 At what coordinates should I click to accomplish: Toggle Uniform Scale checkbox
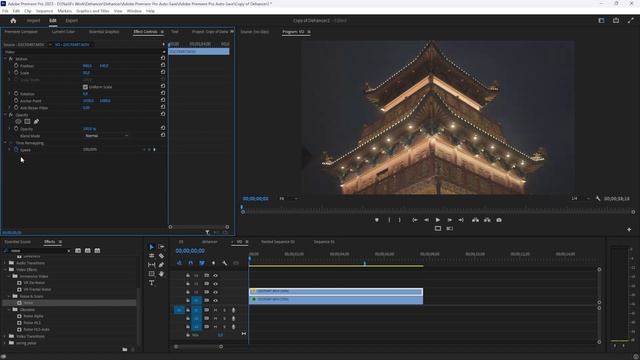point(85,87)
